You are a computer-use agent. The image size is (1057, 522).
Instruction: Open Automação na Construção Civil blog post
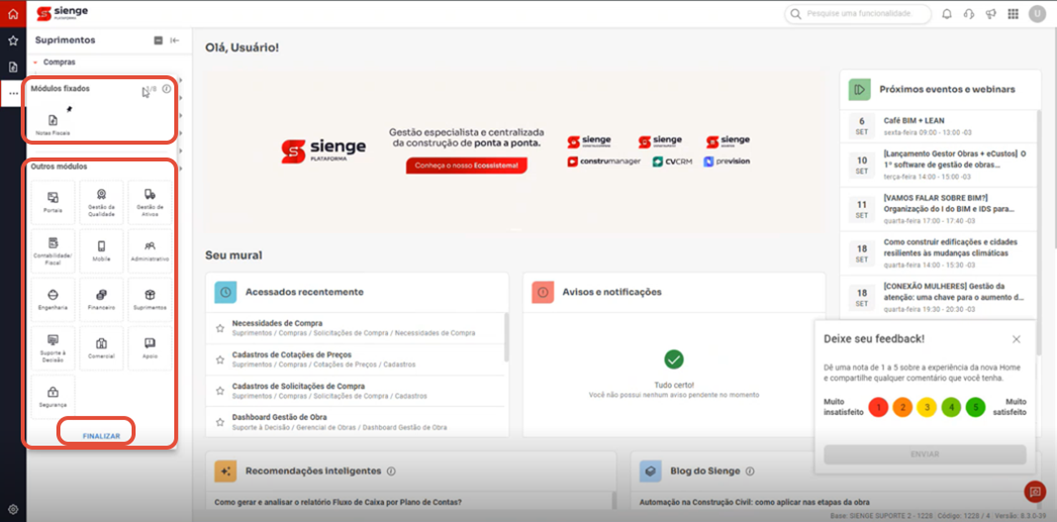click(754, 502)
